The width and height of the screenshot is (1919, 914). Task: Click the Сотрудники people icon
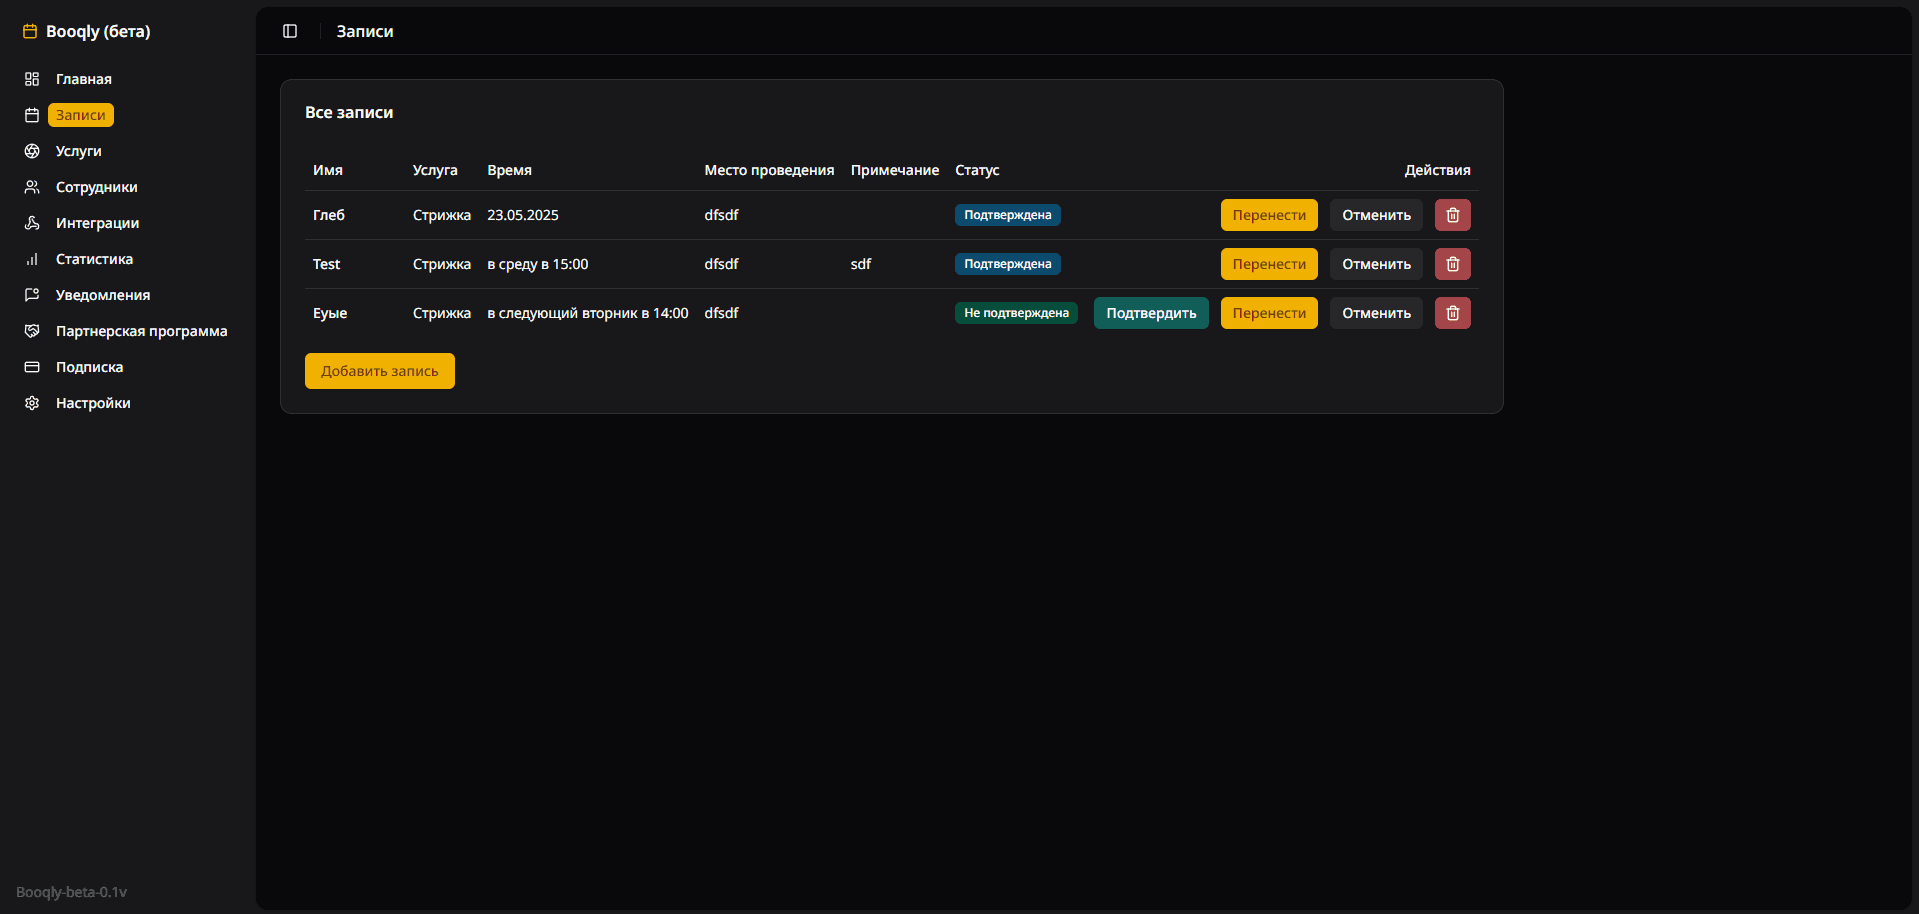coord(32,187)
